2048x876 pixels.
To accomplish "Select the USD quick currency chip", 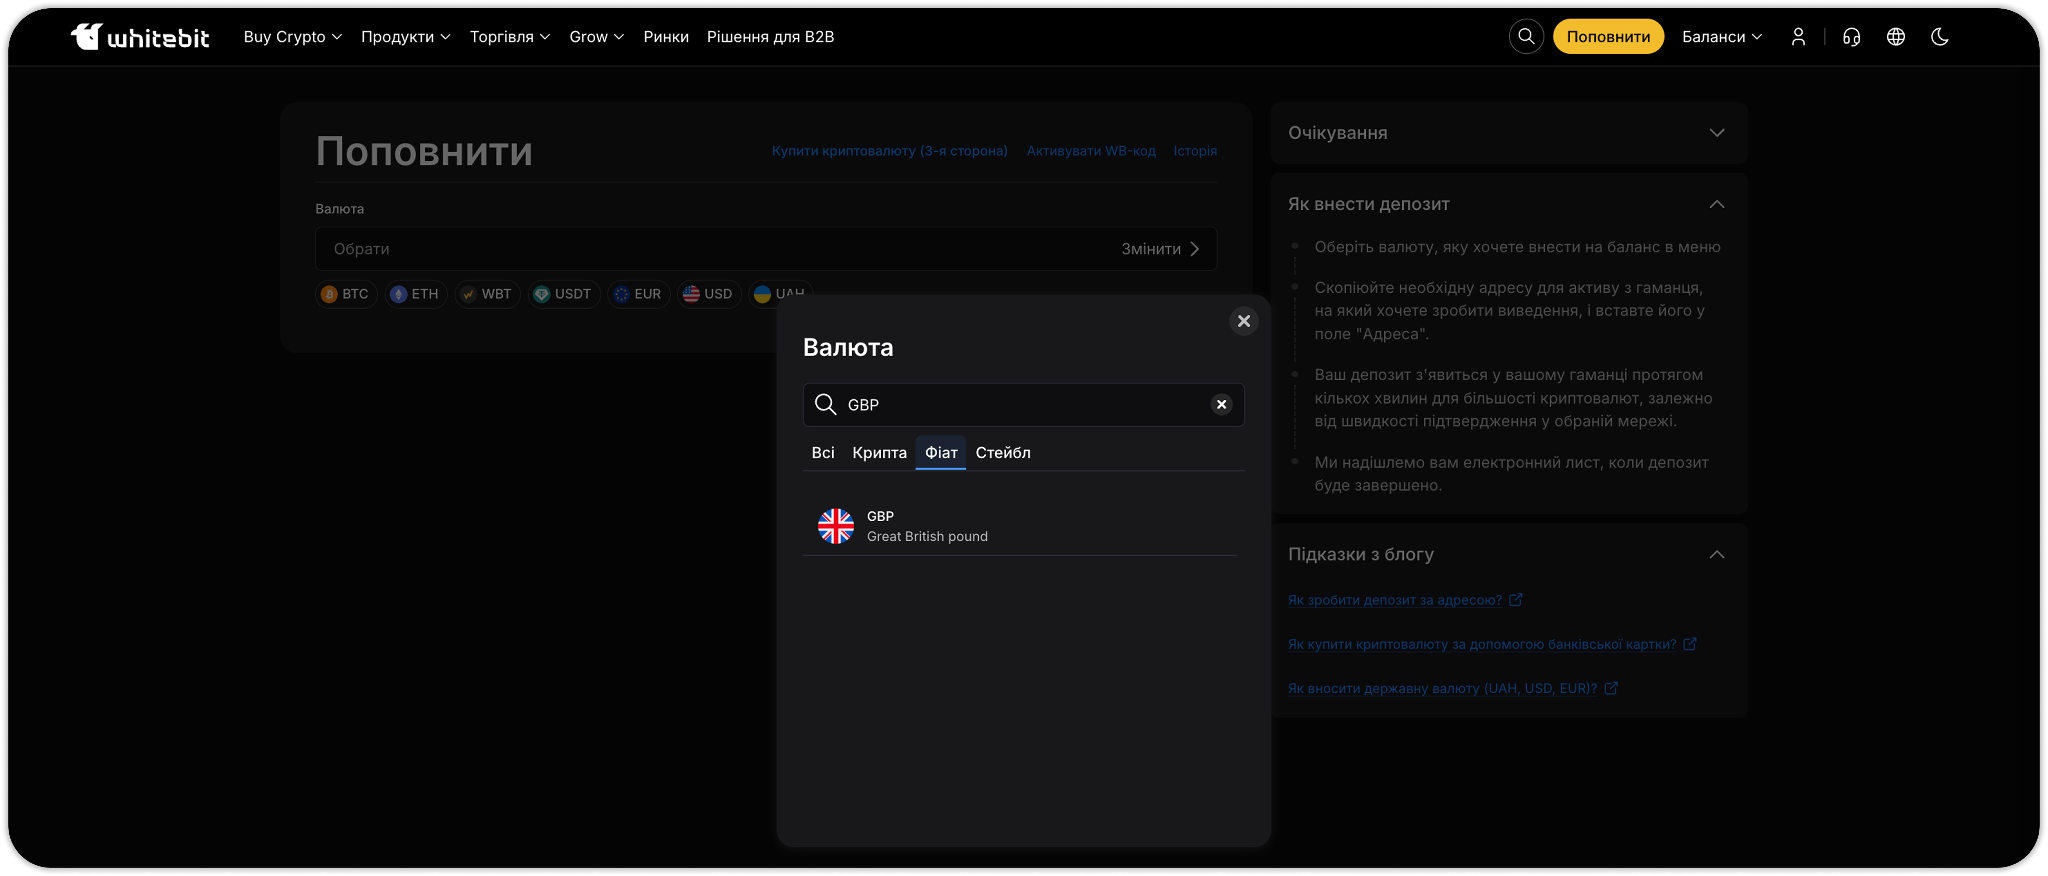I will [708, 294].
